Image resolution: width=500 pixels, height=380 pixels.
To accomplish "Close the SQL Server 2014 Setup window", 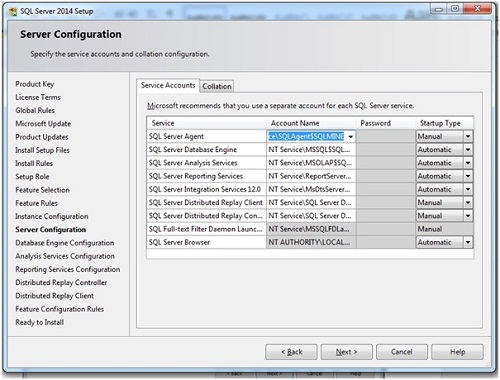I will [x=478, y=9].
